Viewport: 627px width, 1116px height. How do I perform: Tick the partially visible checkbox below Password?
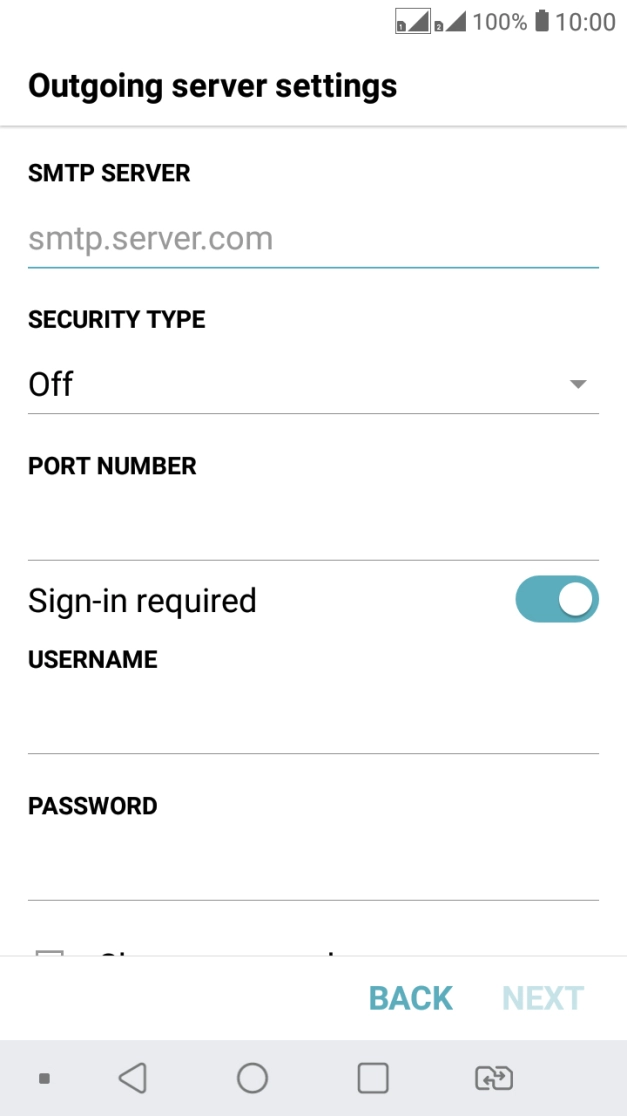pyautogui.click(x=50, y=952)
